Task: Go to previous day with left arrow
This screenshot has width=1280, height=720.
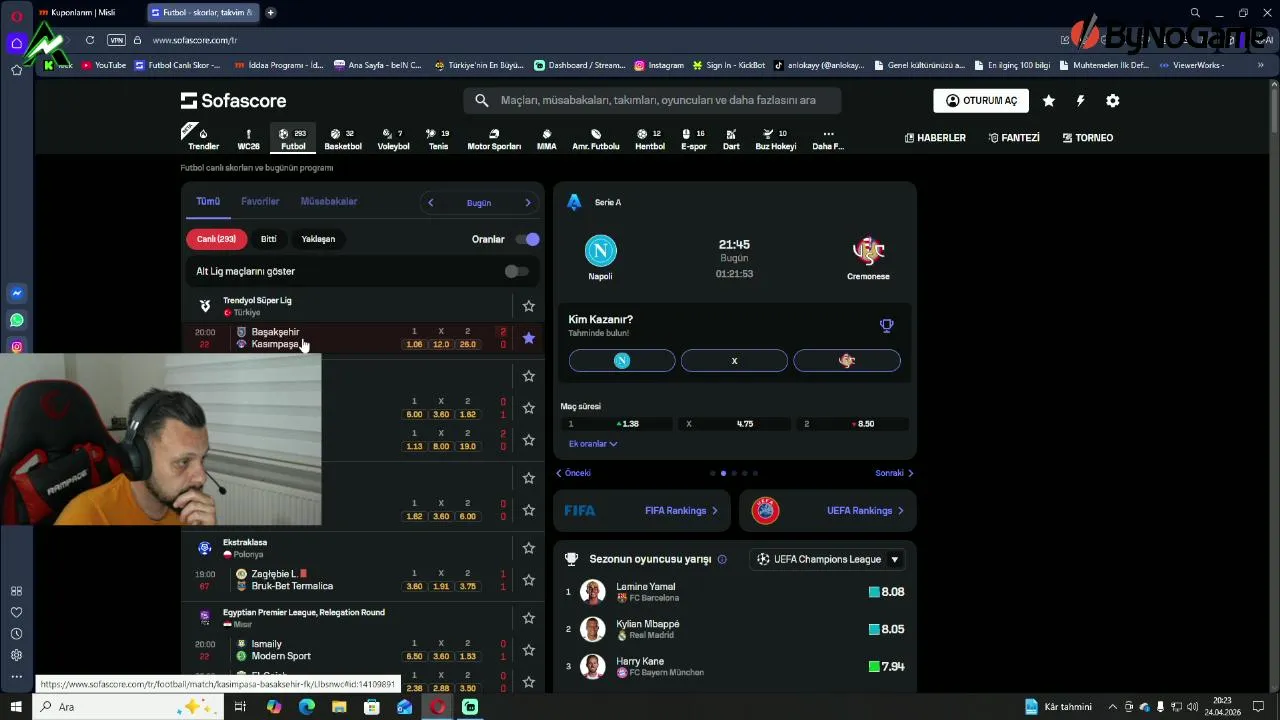Action: pyautogui.click(x=431, y=203)
